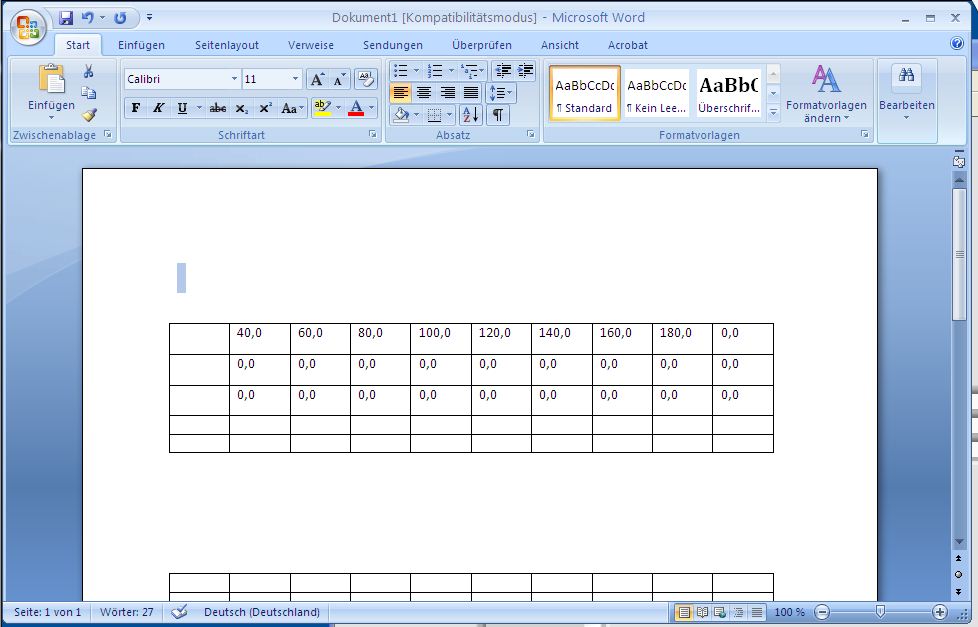Image resolution: width=978 pixels, height=627 pixels.
Task: Cut selection with the scissors icon
Action: click(x=89, y=72)
